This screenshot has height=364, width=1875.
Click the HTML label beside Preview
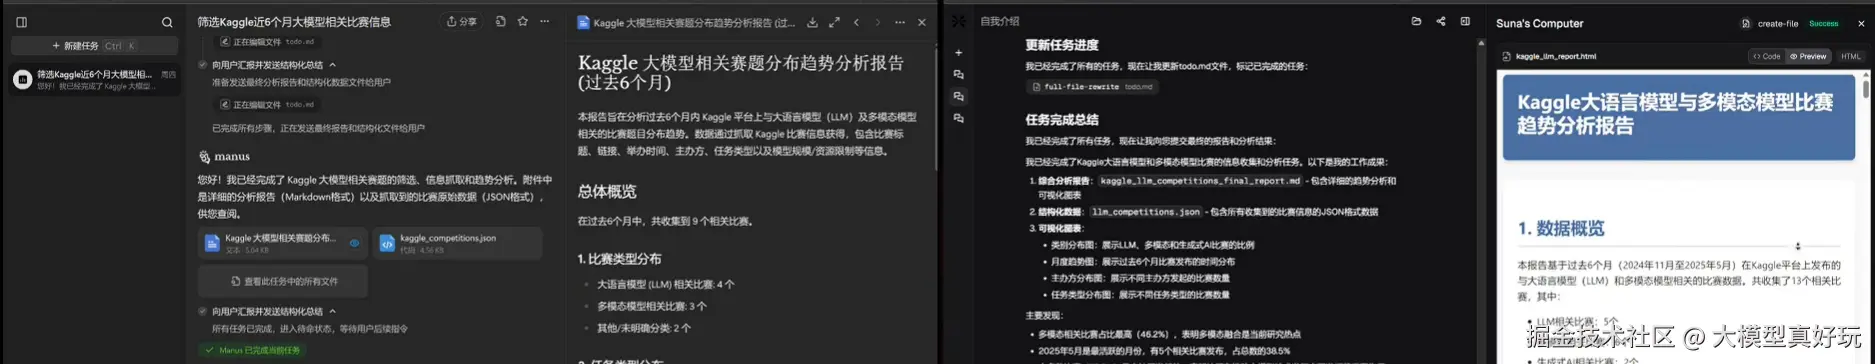(x=1851, y=56)
